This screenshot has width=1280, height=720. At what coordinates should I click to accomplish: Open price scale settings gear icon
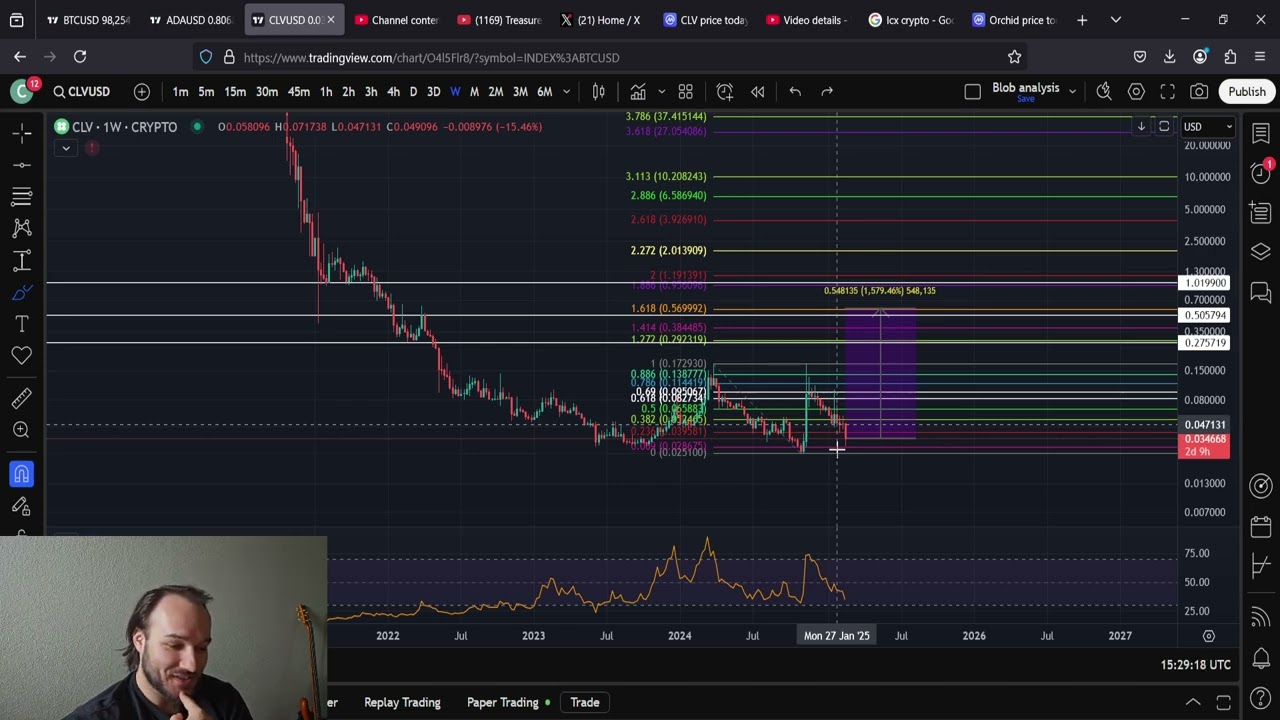1208,636
